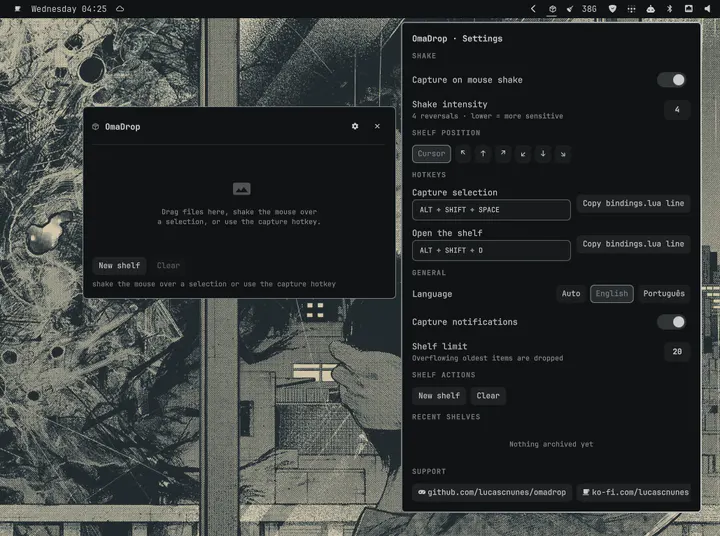Click the Open the shelf hotkey field
This screenshot has width=720, height=536.
pos(491,250)
